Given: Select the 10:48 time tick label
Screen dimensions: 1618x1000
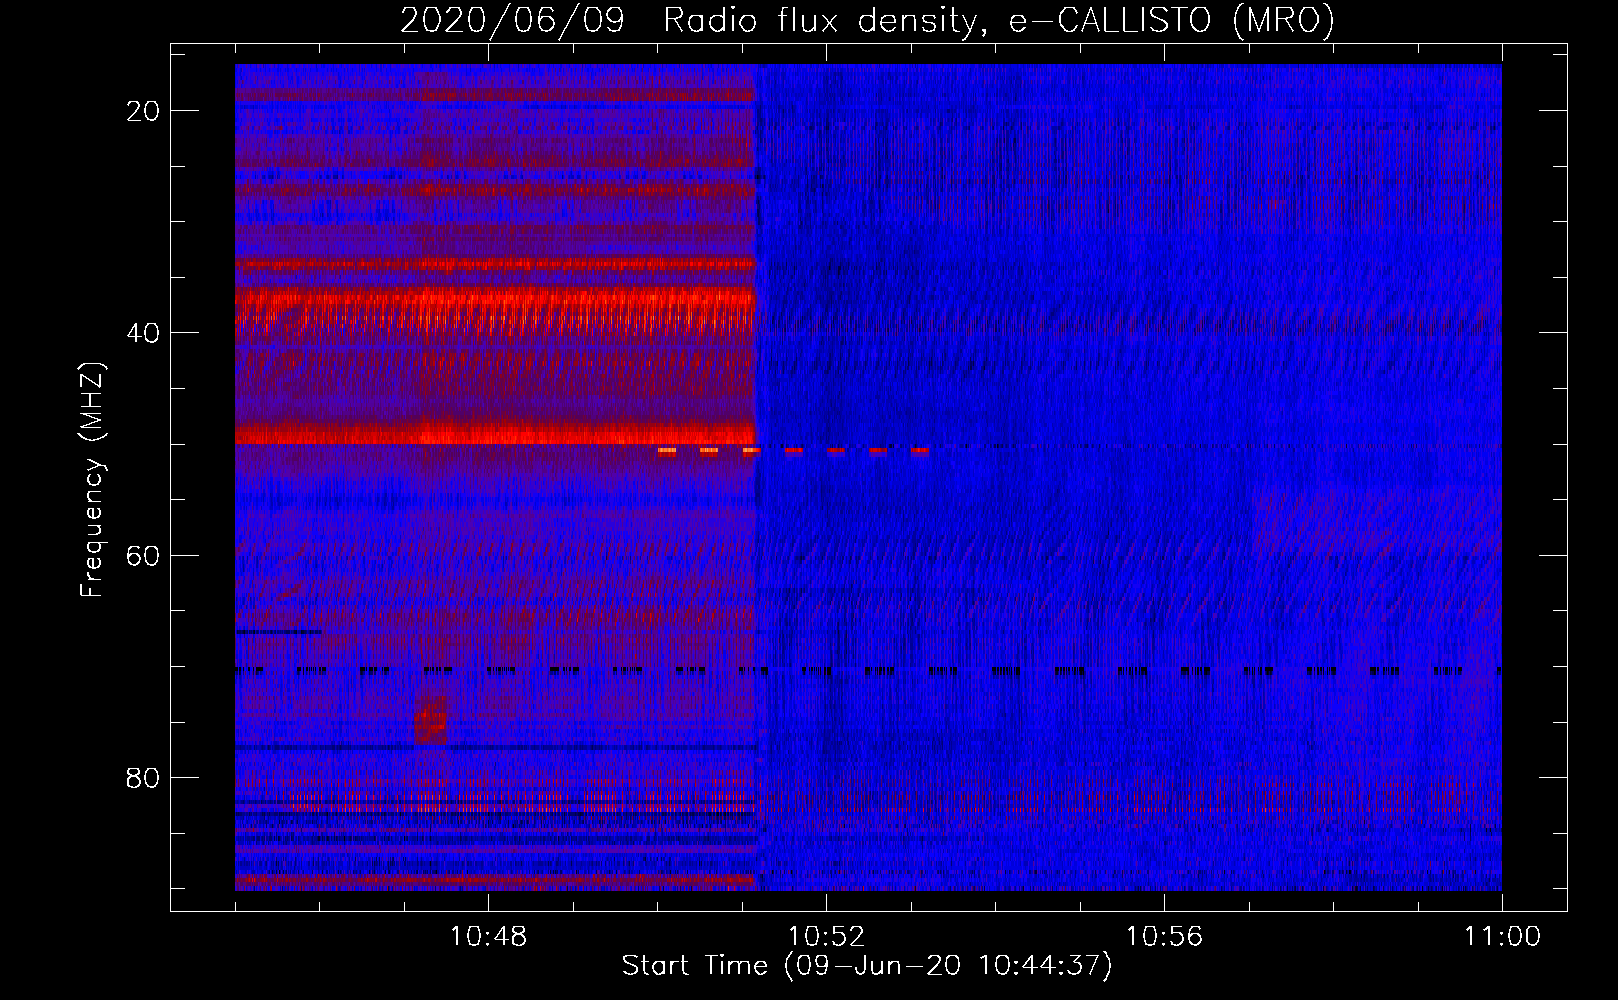Looking at the screenshot, I should [x=488, y=937].
